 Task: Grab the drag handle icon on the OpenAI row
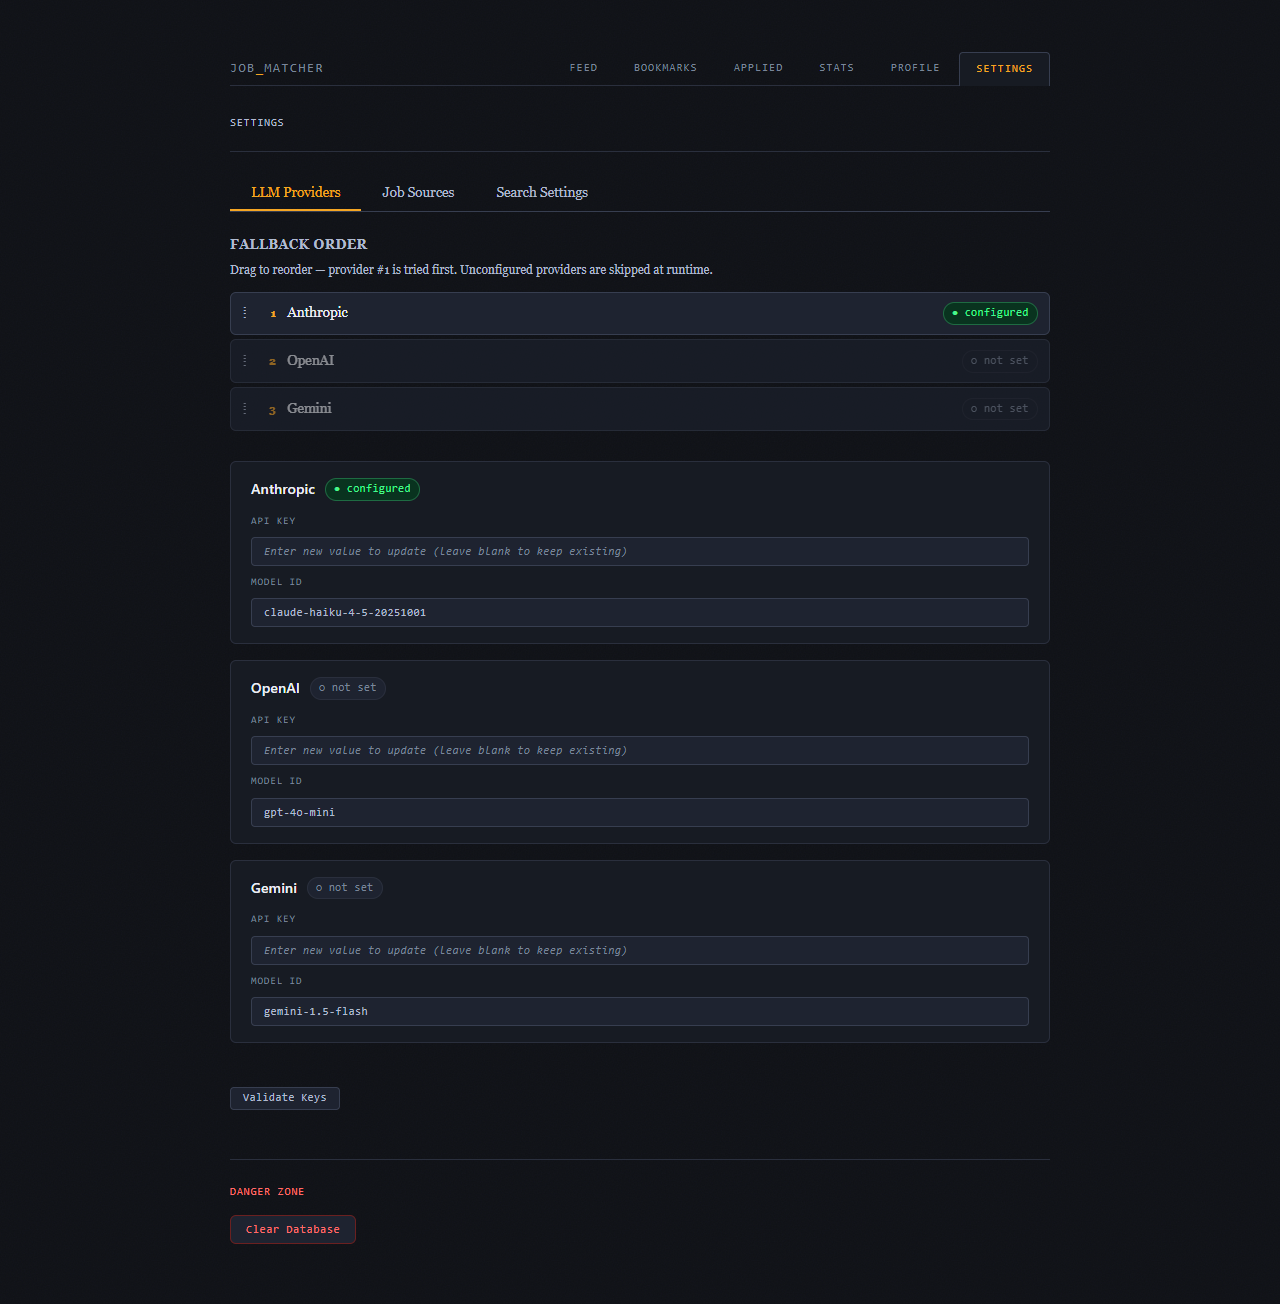pyautogui.click(x=245, y=360)
